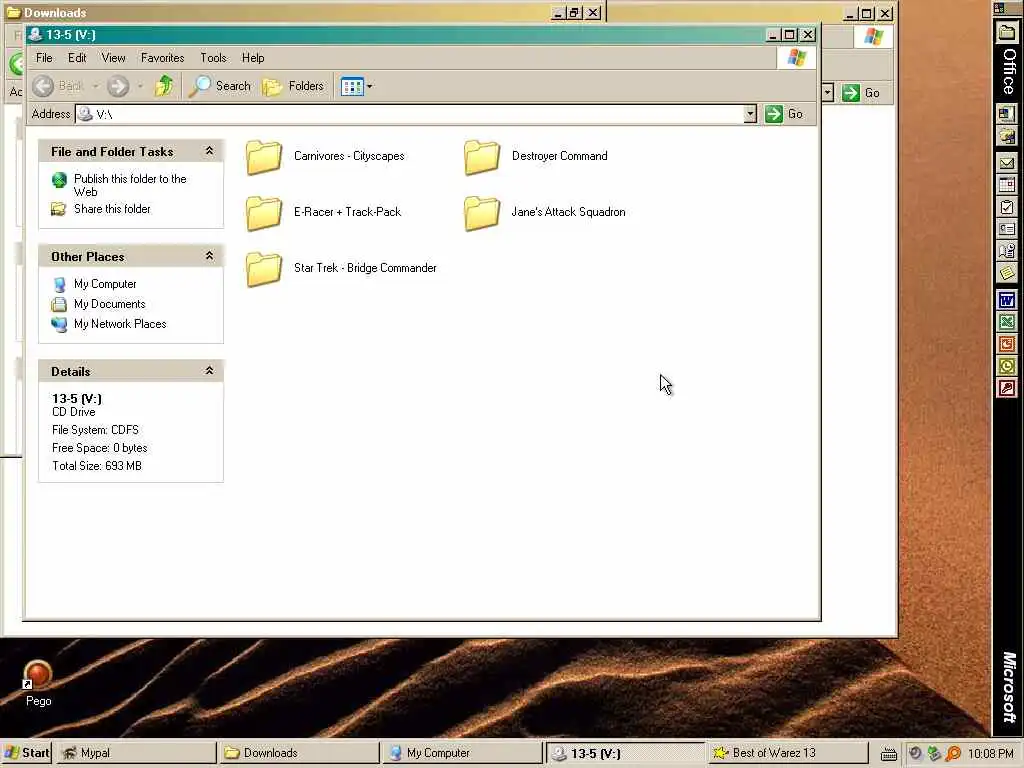Switch to Mypal taskbar button
The width and height of the screenshot is (1024, 768).
pyautogui.click(x=135, y=753)
